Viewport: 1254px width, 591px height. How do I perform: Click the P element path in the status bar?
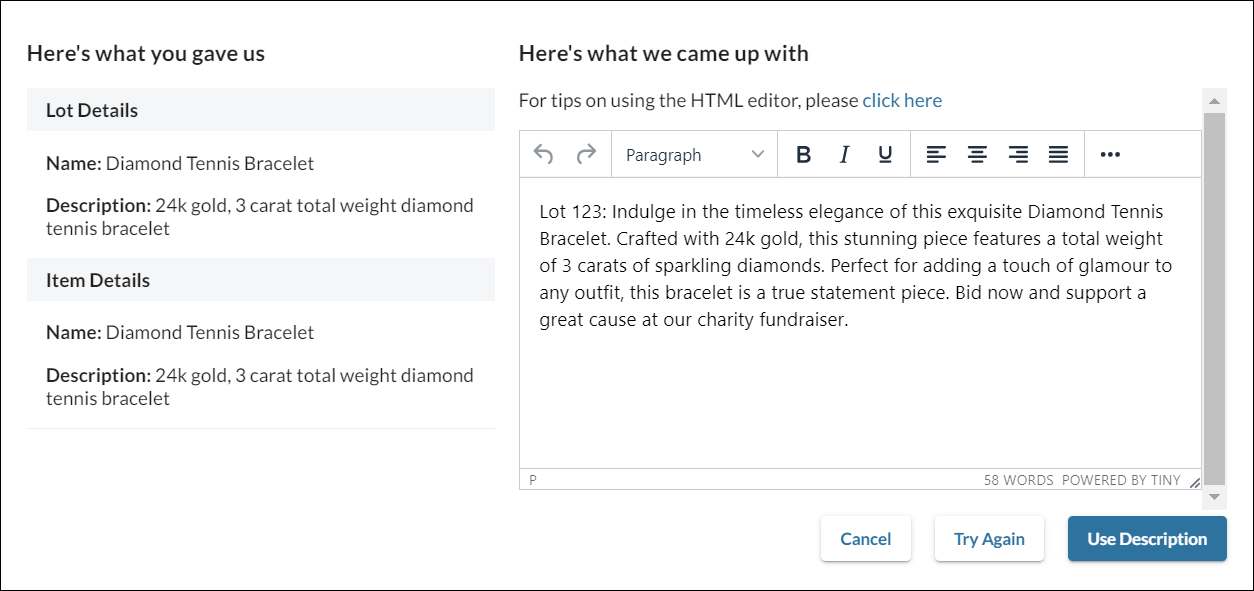[x=531, y=479]
